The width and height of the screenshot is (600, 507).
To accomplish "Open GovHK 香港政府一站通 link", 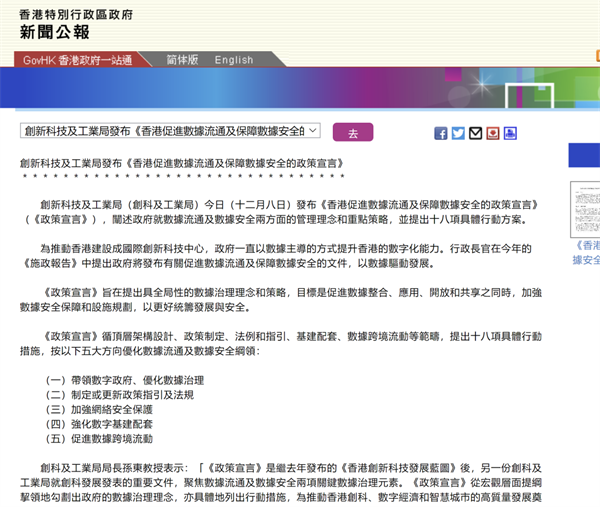I will tap(78, 60).
